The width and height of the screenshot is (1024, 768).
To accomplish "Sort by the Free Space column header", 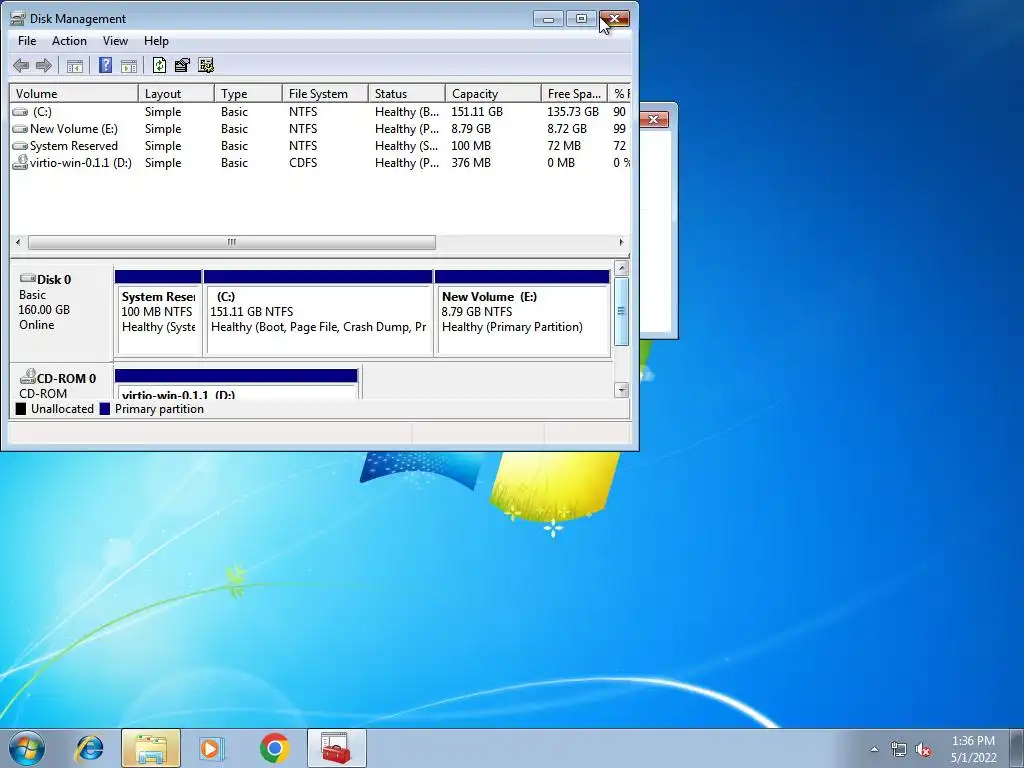I will [x=574, y=93].
